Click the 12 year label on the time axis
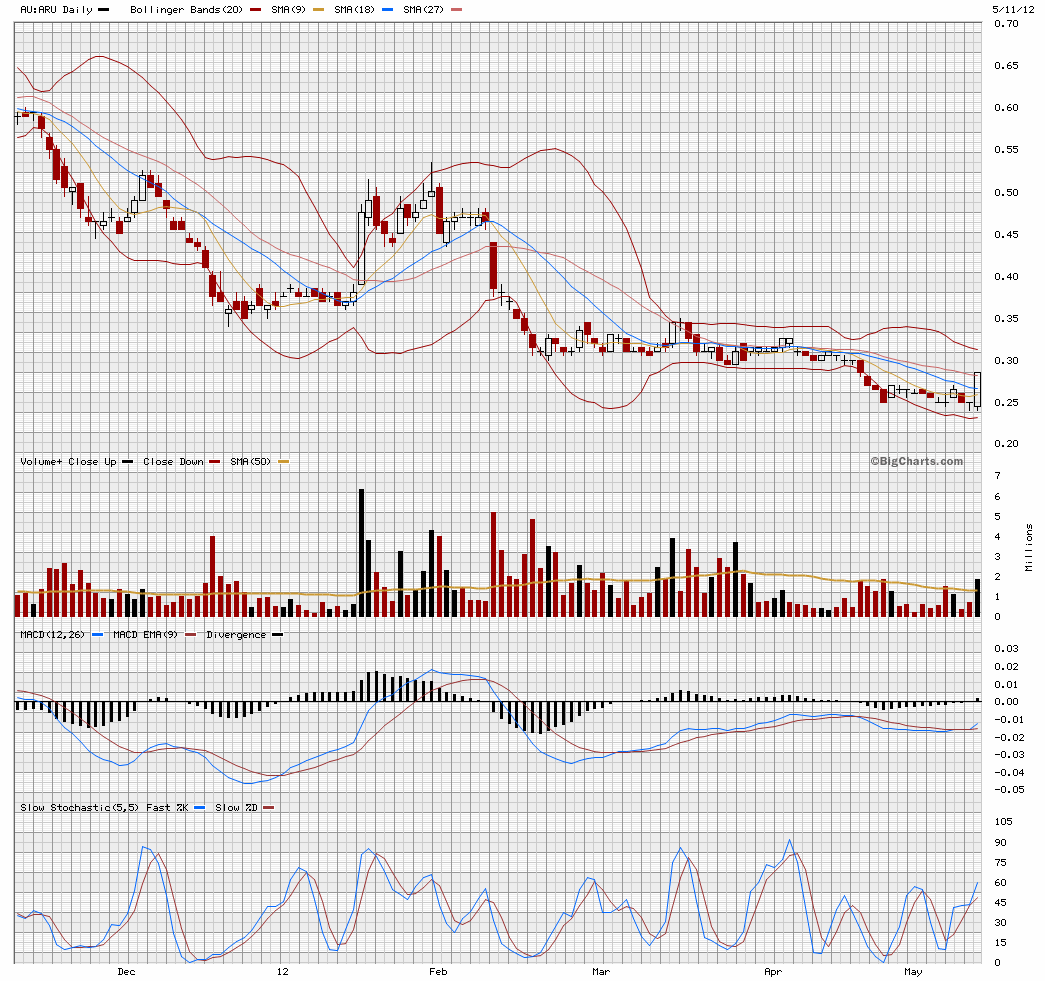 [283, 972]
